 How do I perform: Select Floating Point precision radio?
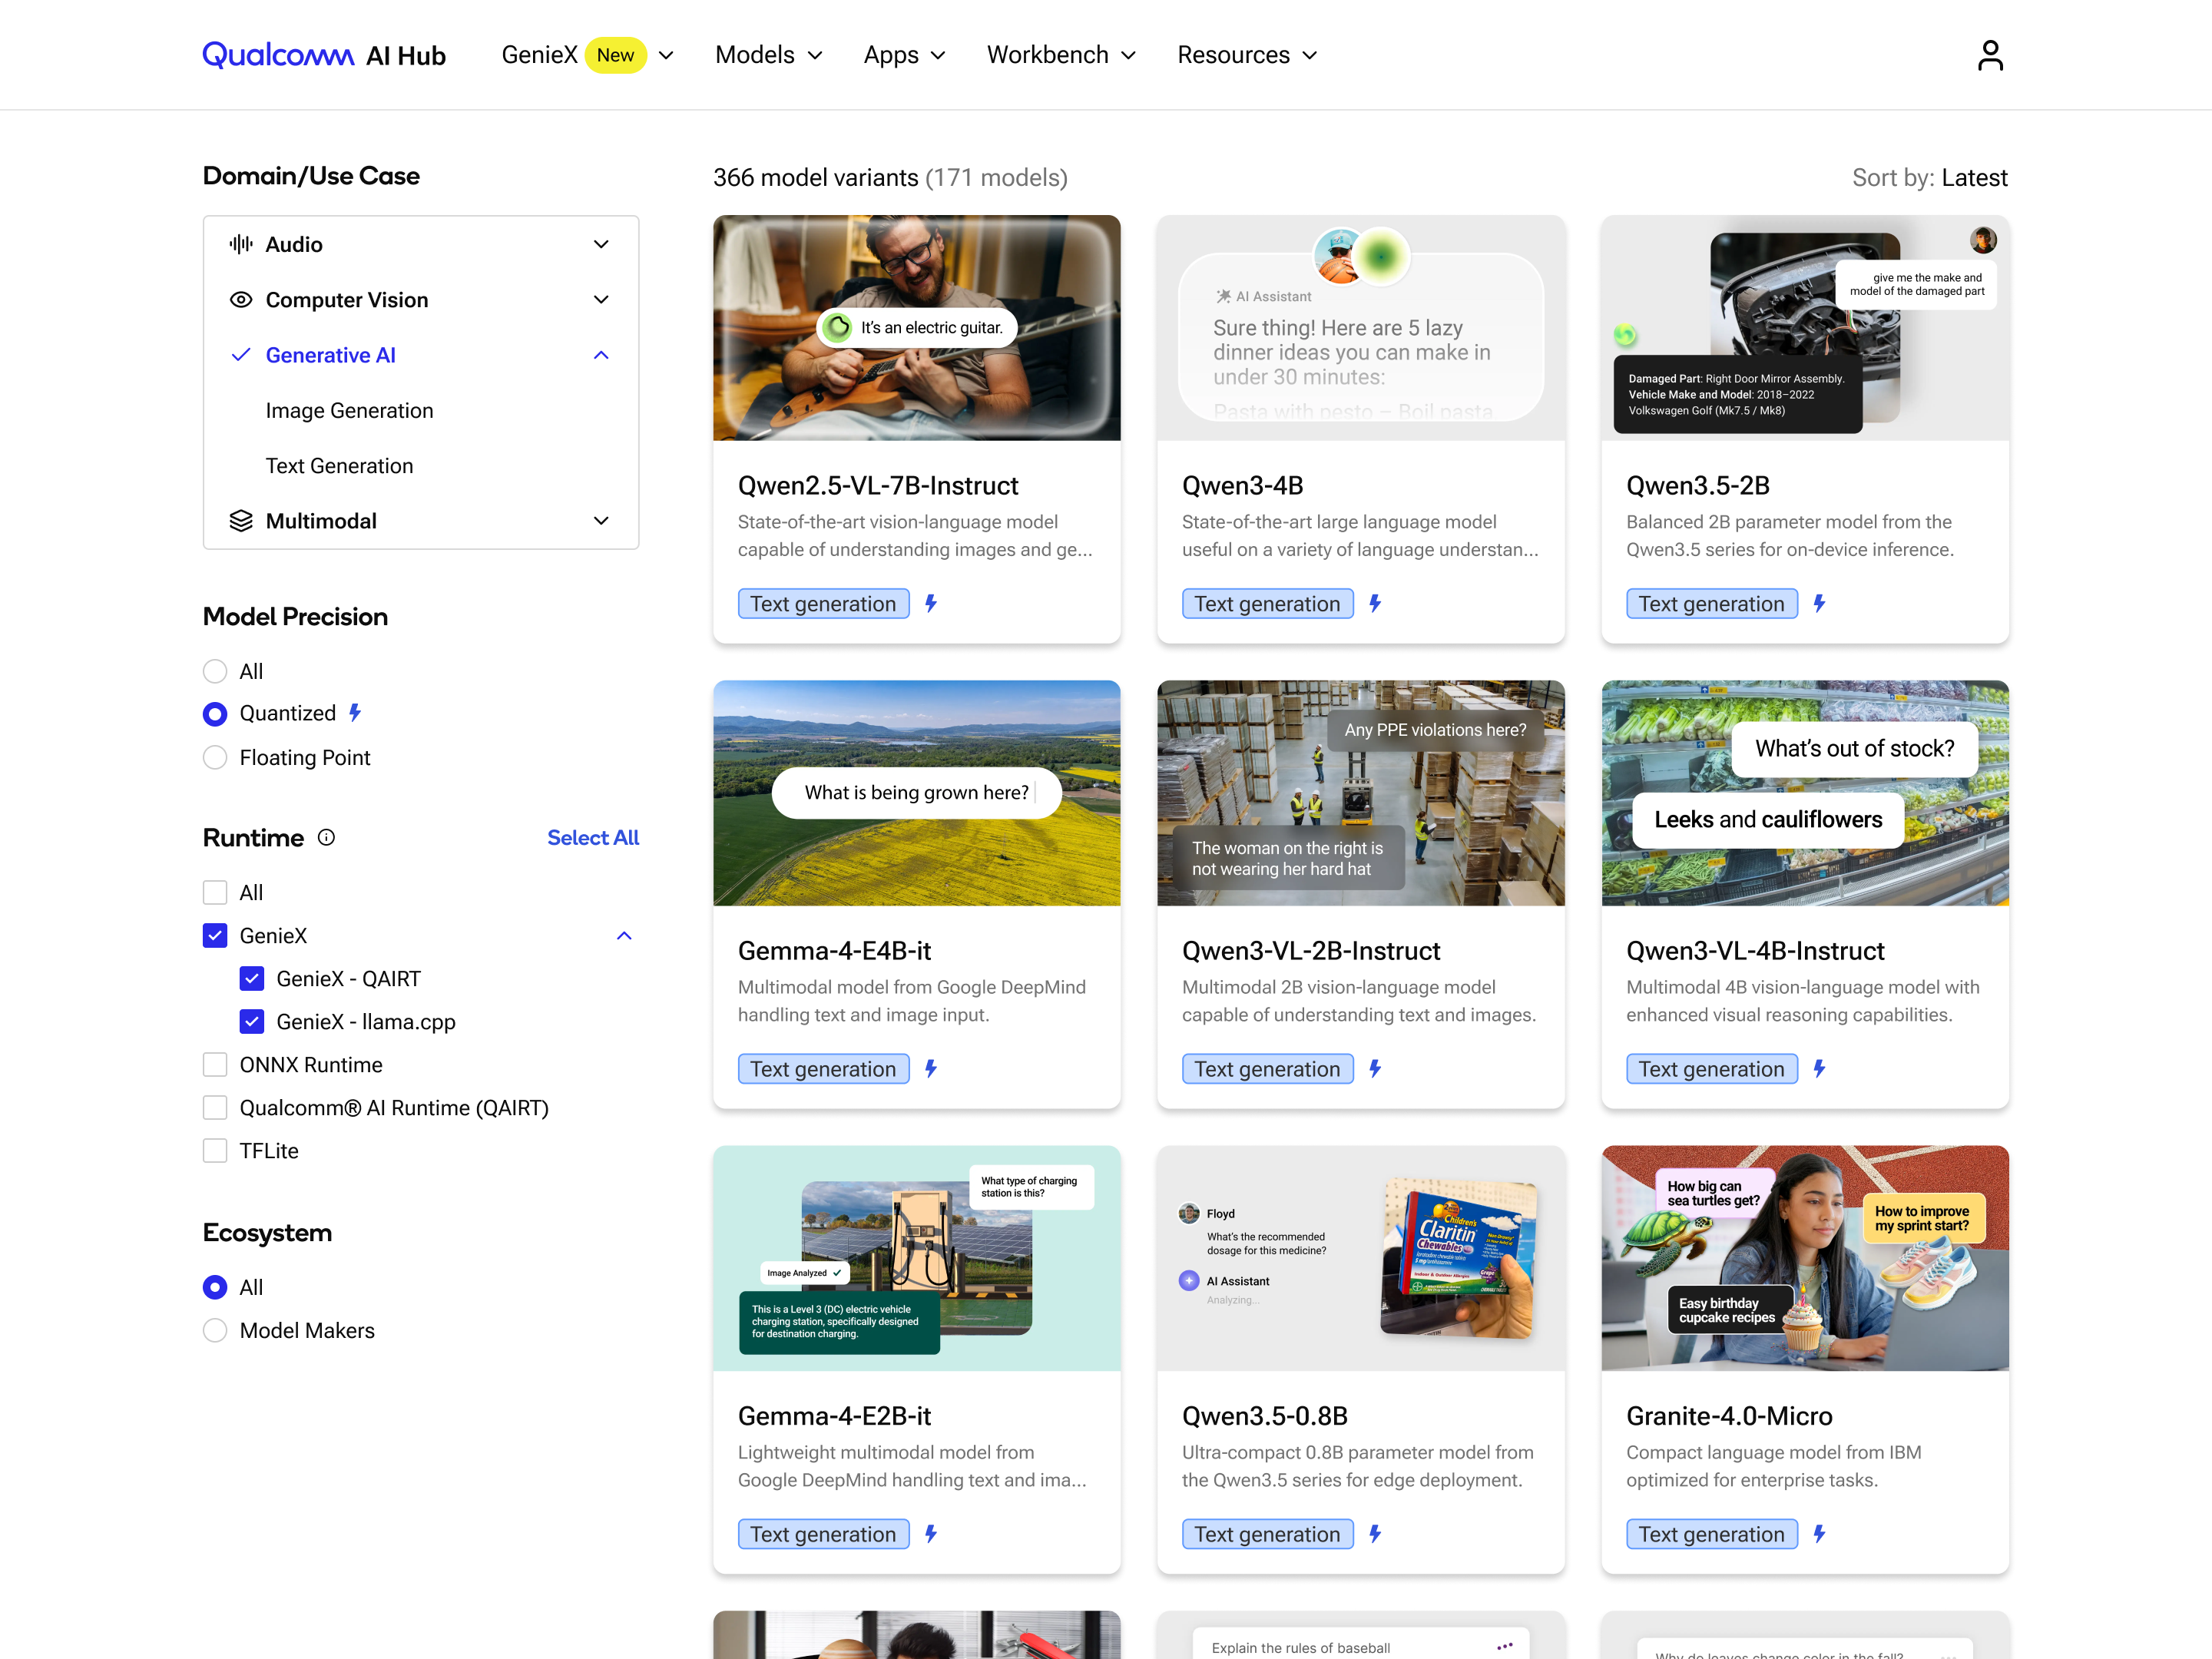[x=215, y=758]
